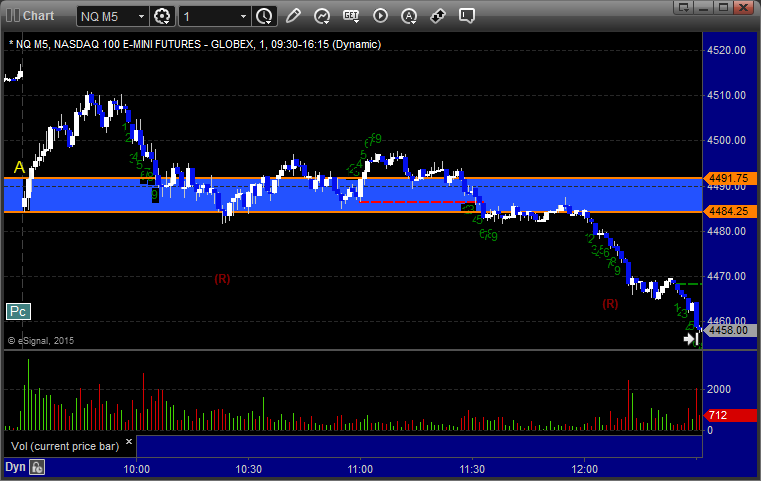This screenshot has height=481, width=761.
Task: Select the Vol (current price bar) tab
Action: (x=65, y=446)
